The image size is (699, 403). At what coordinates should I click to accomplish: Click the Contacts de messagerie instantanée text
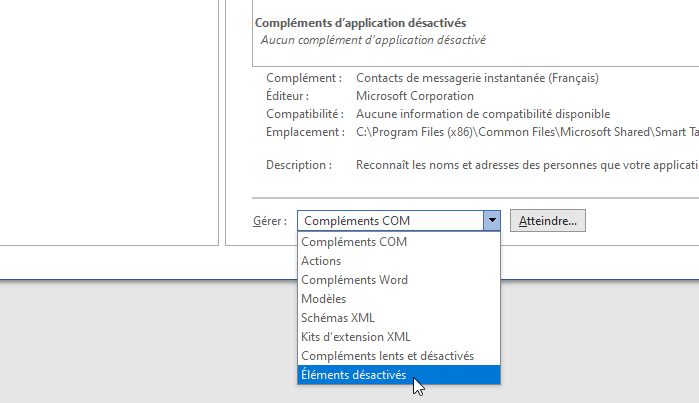pos(477,78)
